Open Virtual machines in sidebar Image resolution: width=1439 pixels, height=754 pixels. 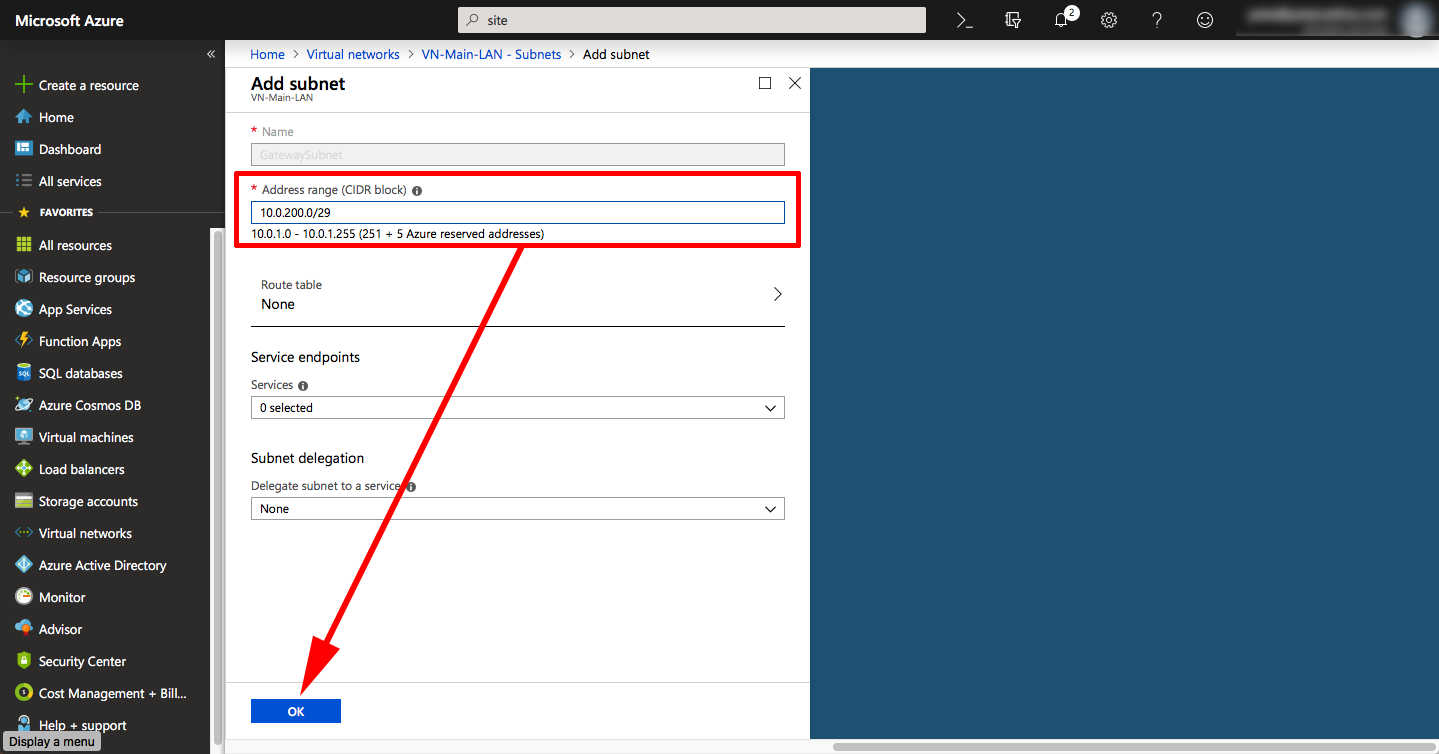[x=86, y=437]
